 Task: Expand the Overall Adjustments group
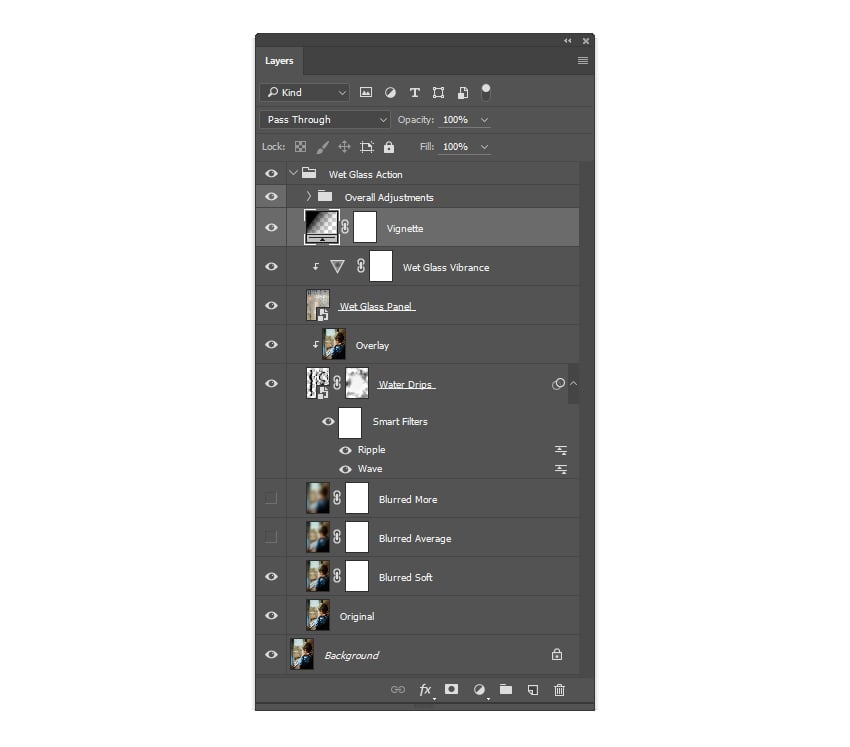(x=307, y=197)
